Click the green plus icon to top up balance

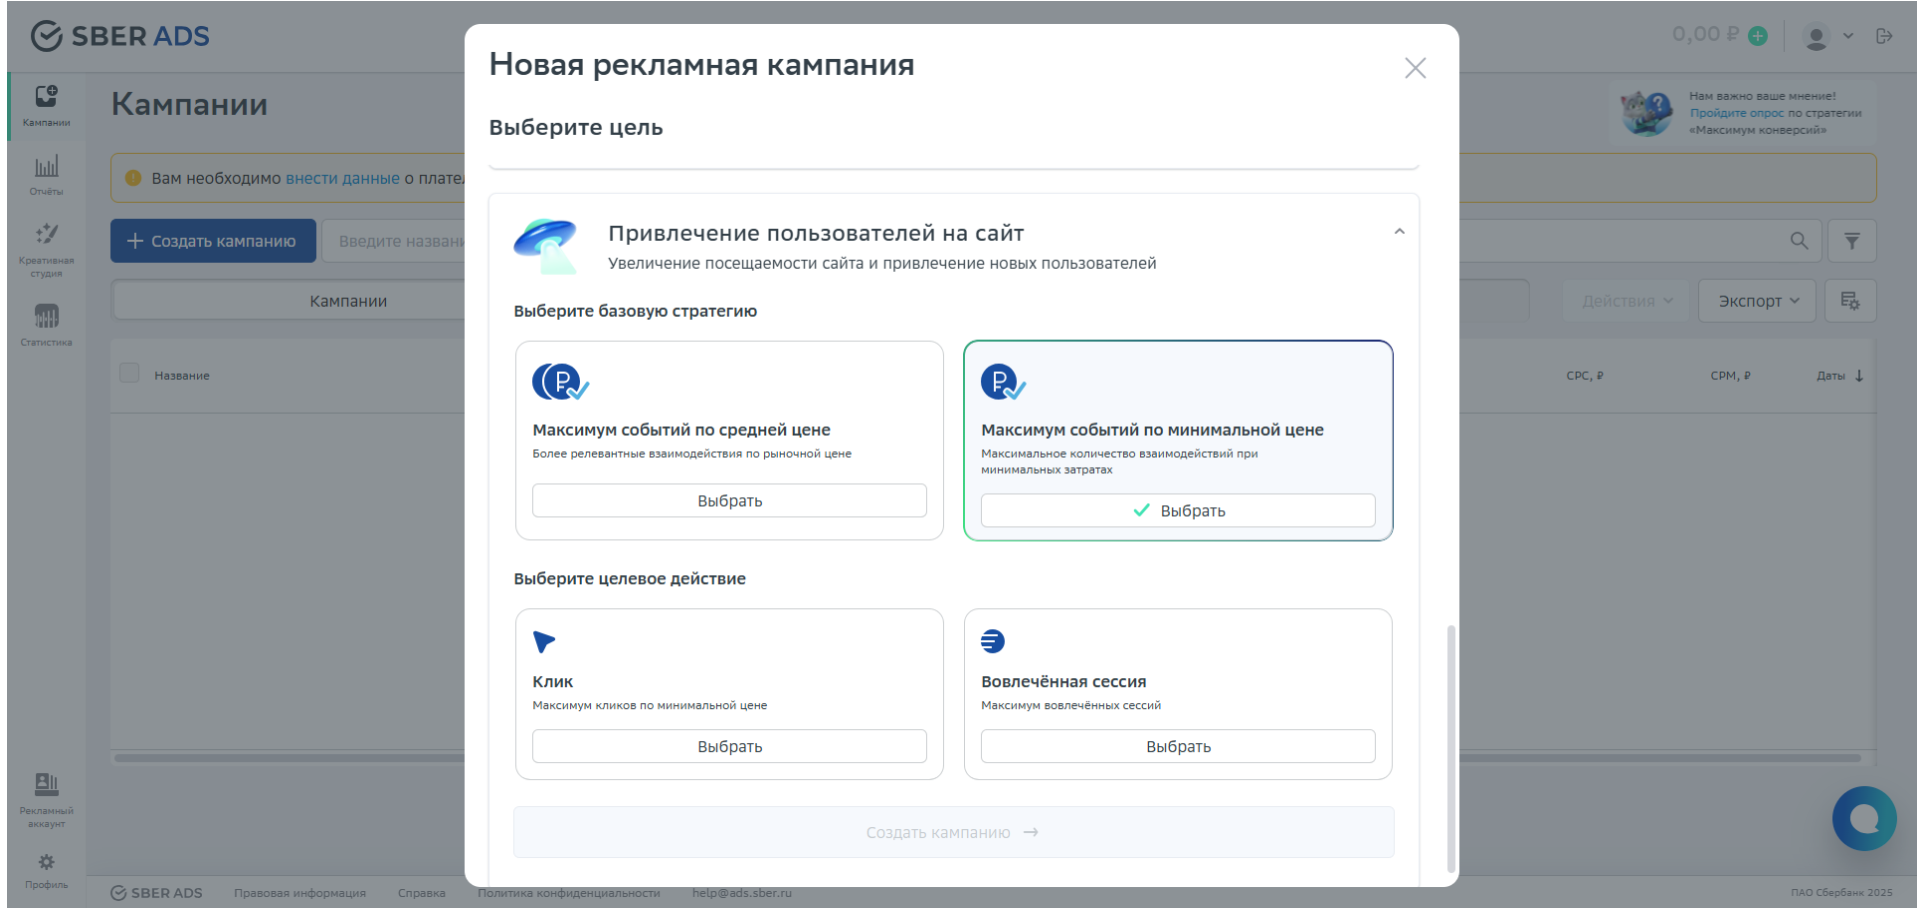[1760, 34]
